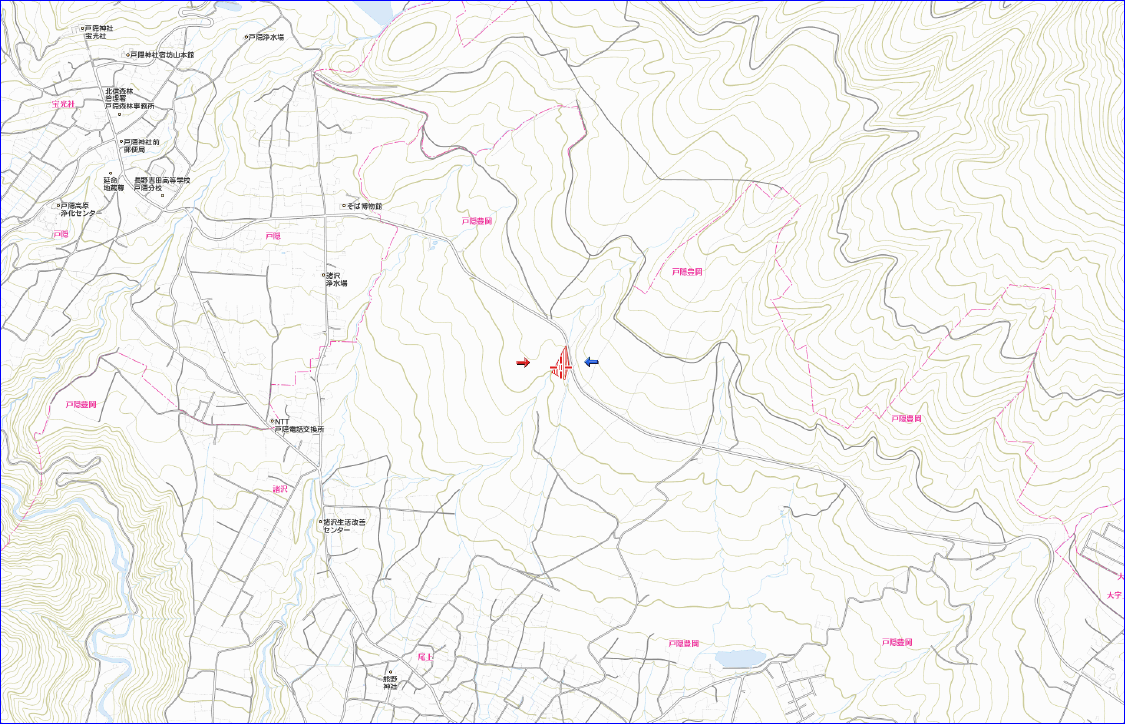Click the 戸隠神社宿坊山本館 marker
The image size is (1125, 724).
[x=127, y=55]
